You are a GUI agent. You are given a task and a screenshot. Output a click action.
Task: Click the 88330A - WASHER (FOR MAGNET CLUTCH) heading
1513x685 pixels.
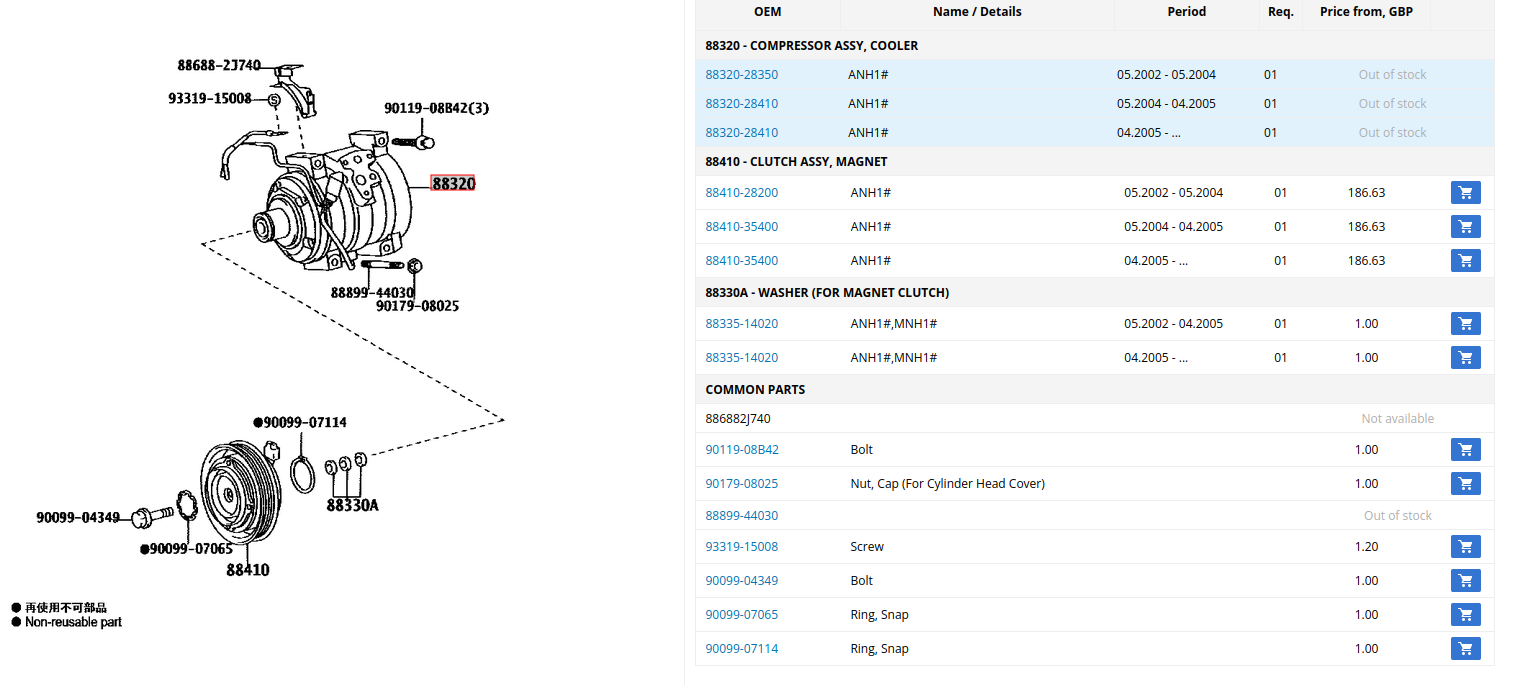tap(827, 293)
